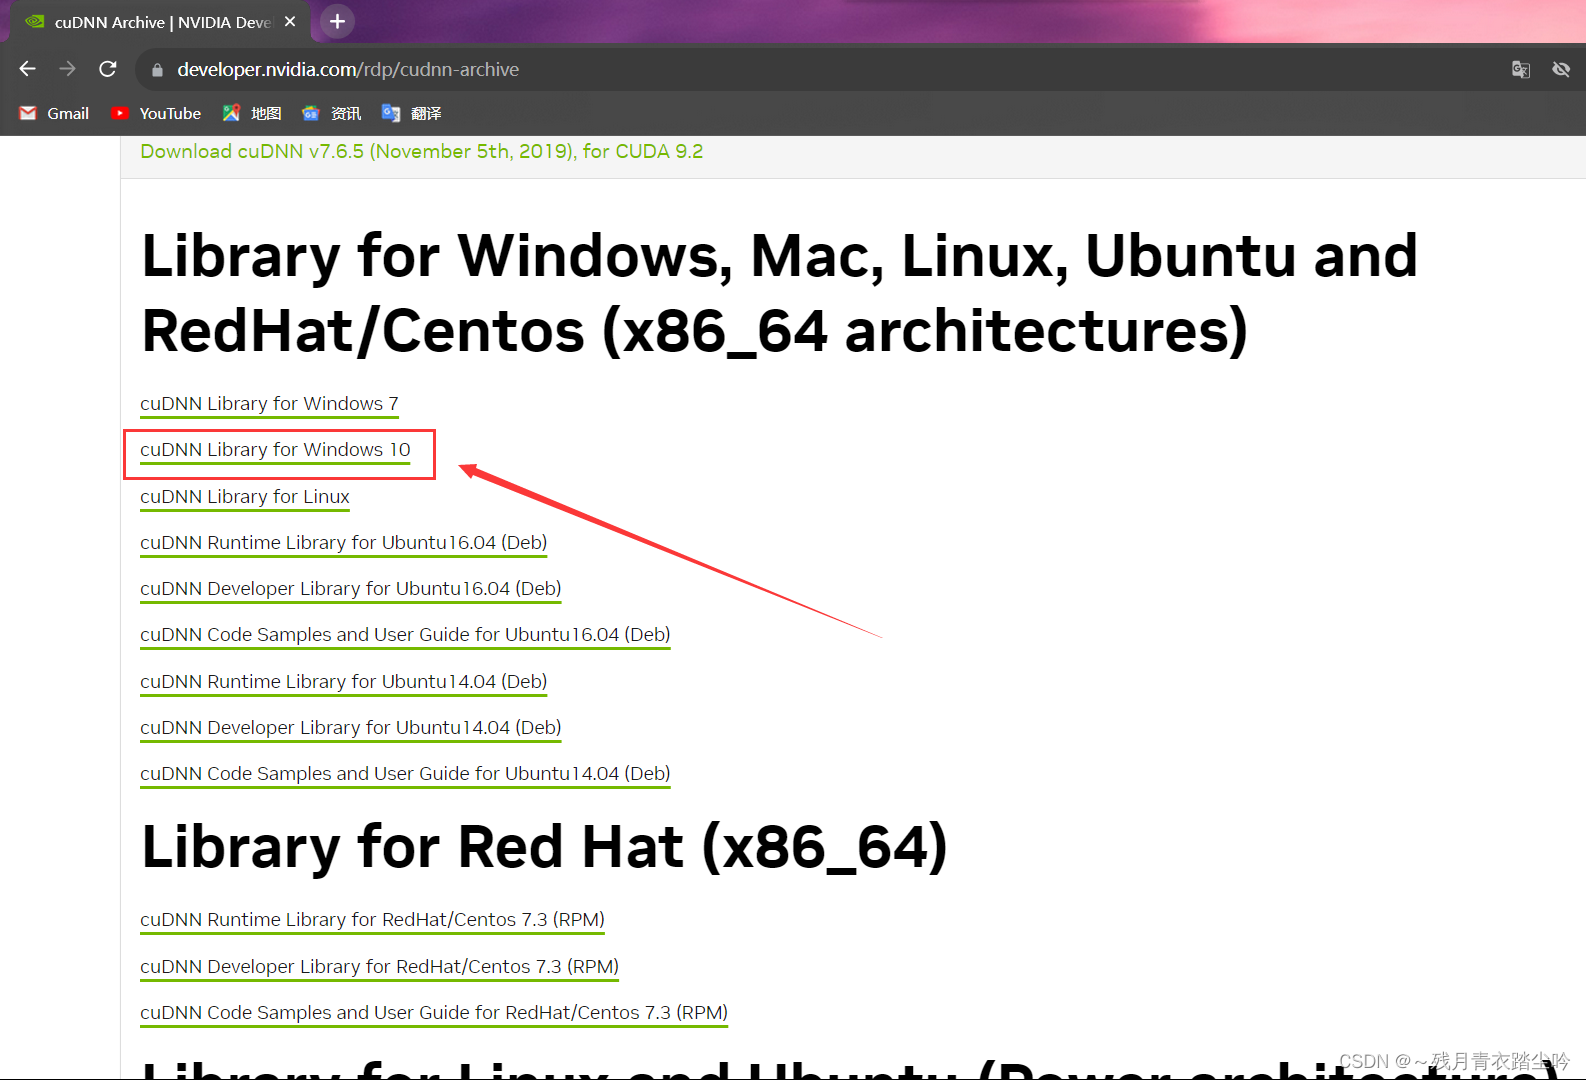Image resolution: width=1586 pixels, height=1080 pixels.
Task: Open Code Samples and User Guide RedHat/Centos 7.3
Action: (x=434, y=1013)
